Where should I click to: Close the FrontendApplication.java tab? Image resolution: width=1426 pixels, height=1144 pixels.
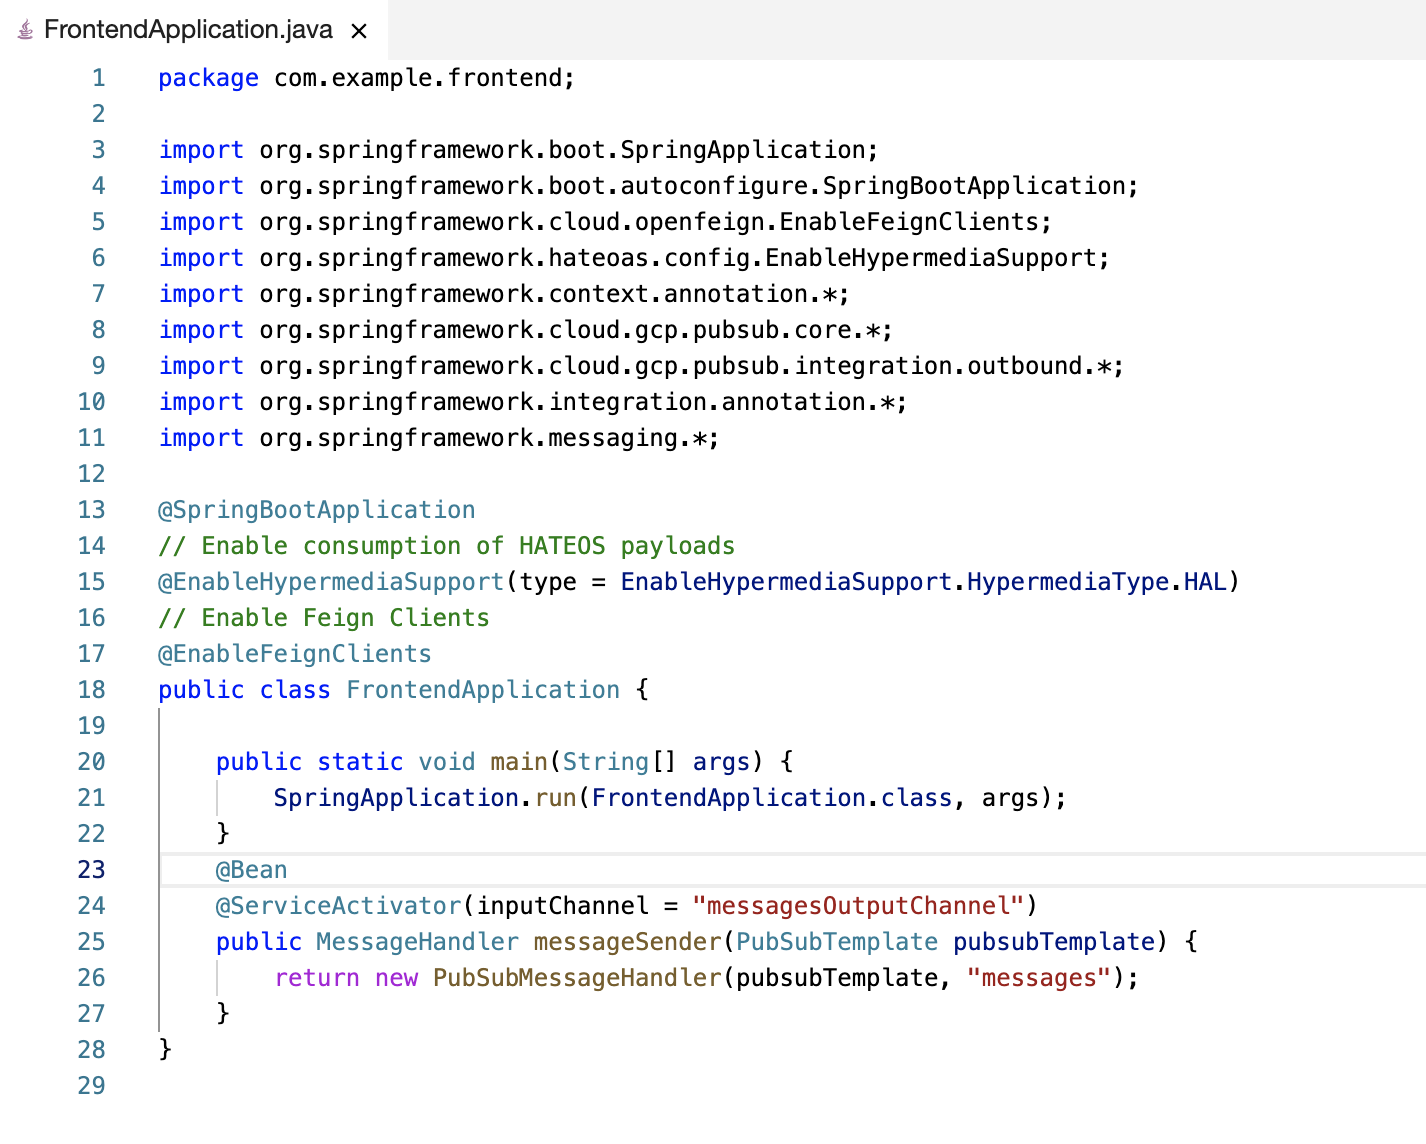click(x=359, y=31)
